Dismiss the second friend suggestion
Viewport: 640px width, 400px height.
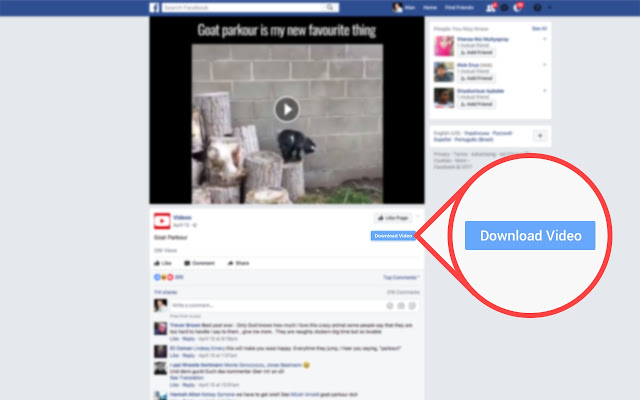(544, 65)
